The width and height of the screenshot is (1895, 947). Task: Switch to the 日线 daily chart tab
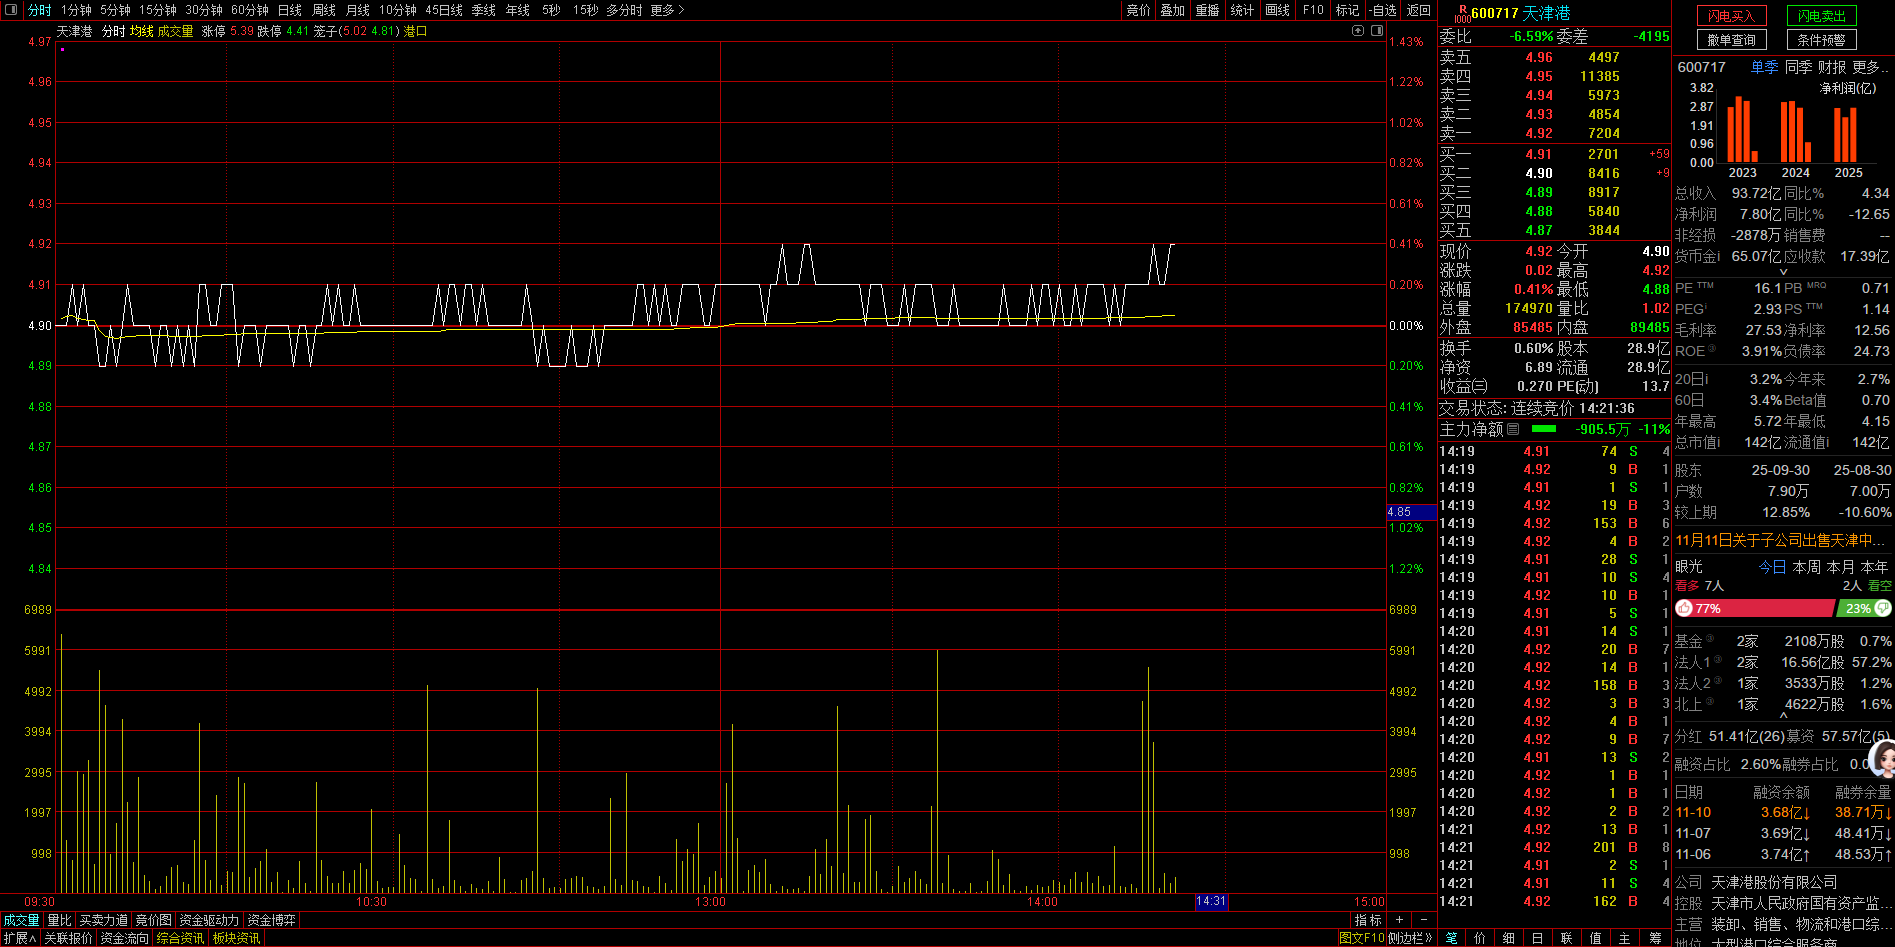(289, 10)
